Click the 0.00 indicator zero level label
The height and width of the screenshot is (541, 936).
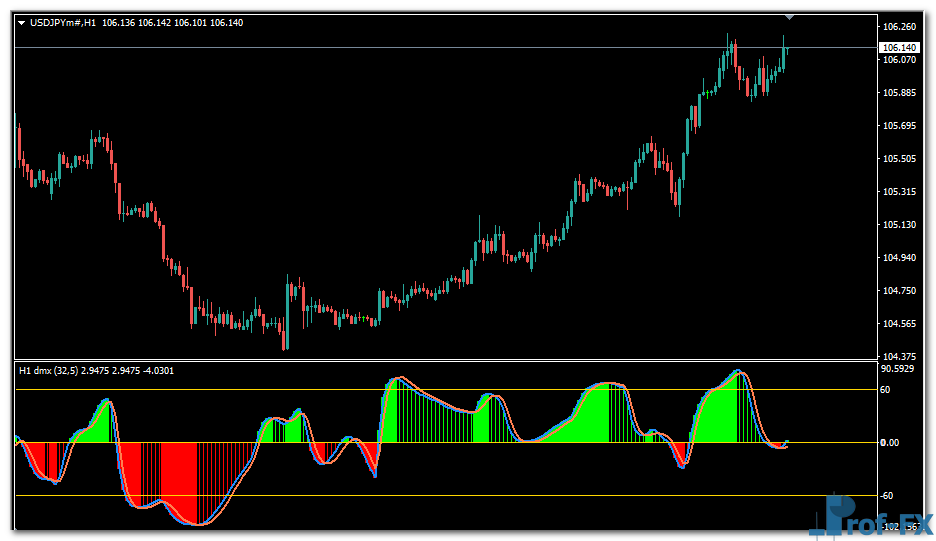[x=889, y=442]
